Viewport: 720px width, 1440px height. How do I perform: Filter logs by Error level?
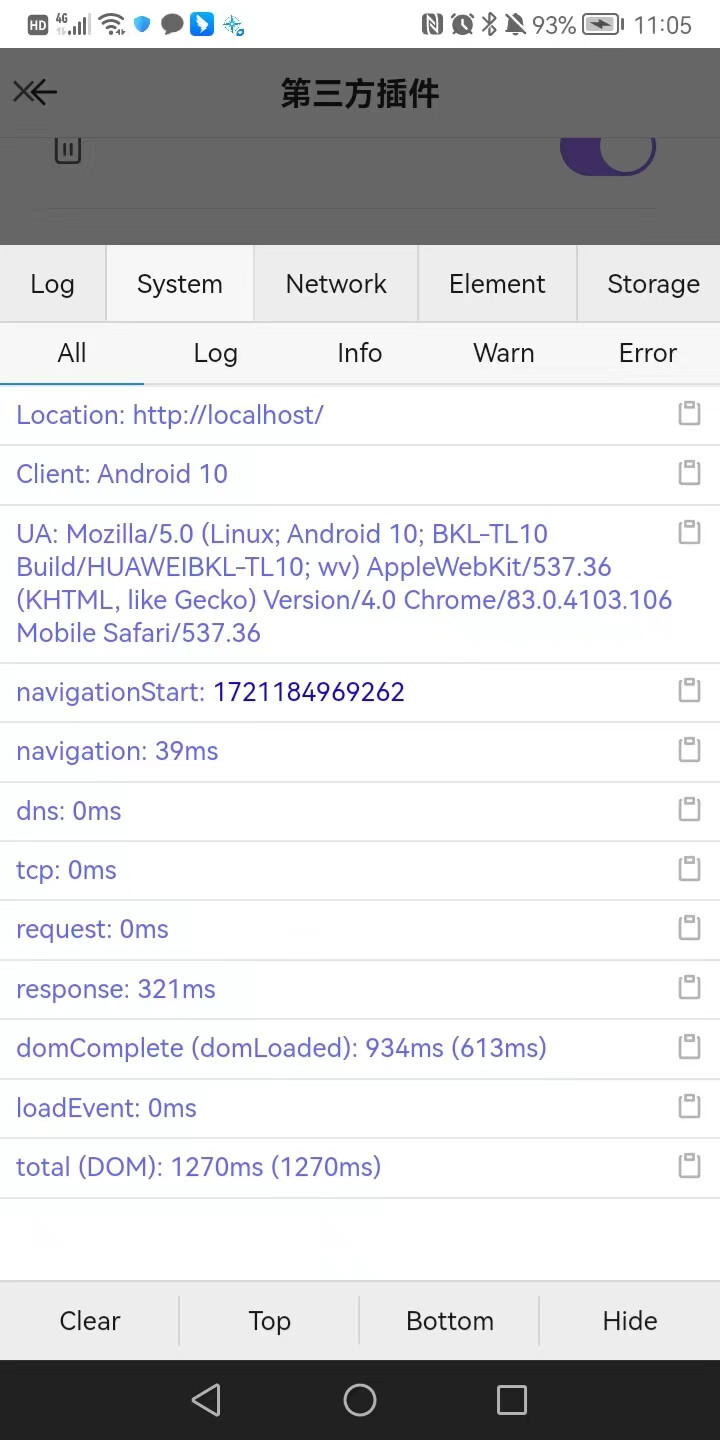[648, 353]
